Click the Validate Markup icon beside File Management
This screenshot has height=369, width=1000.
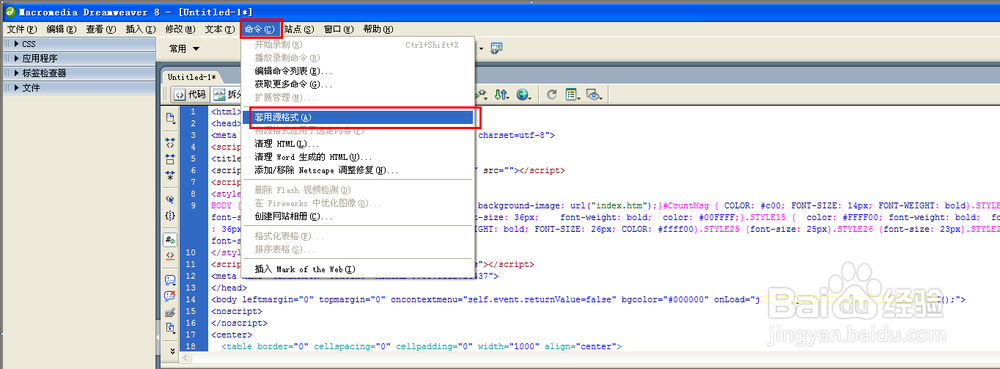click(x=482, y=95)
